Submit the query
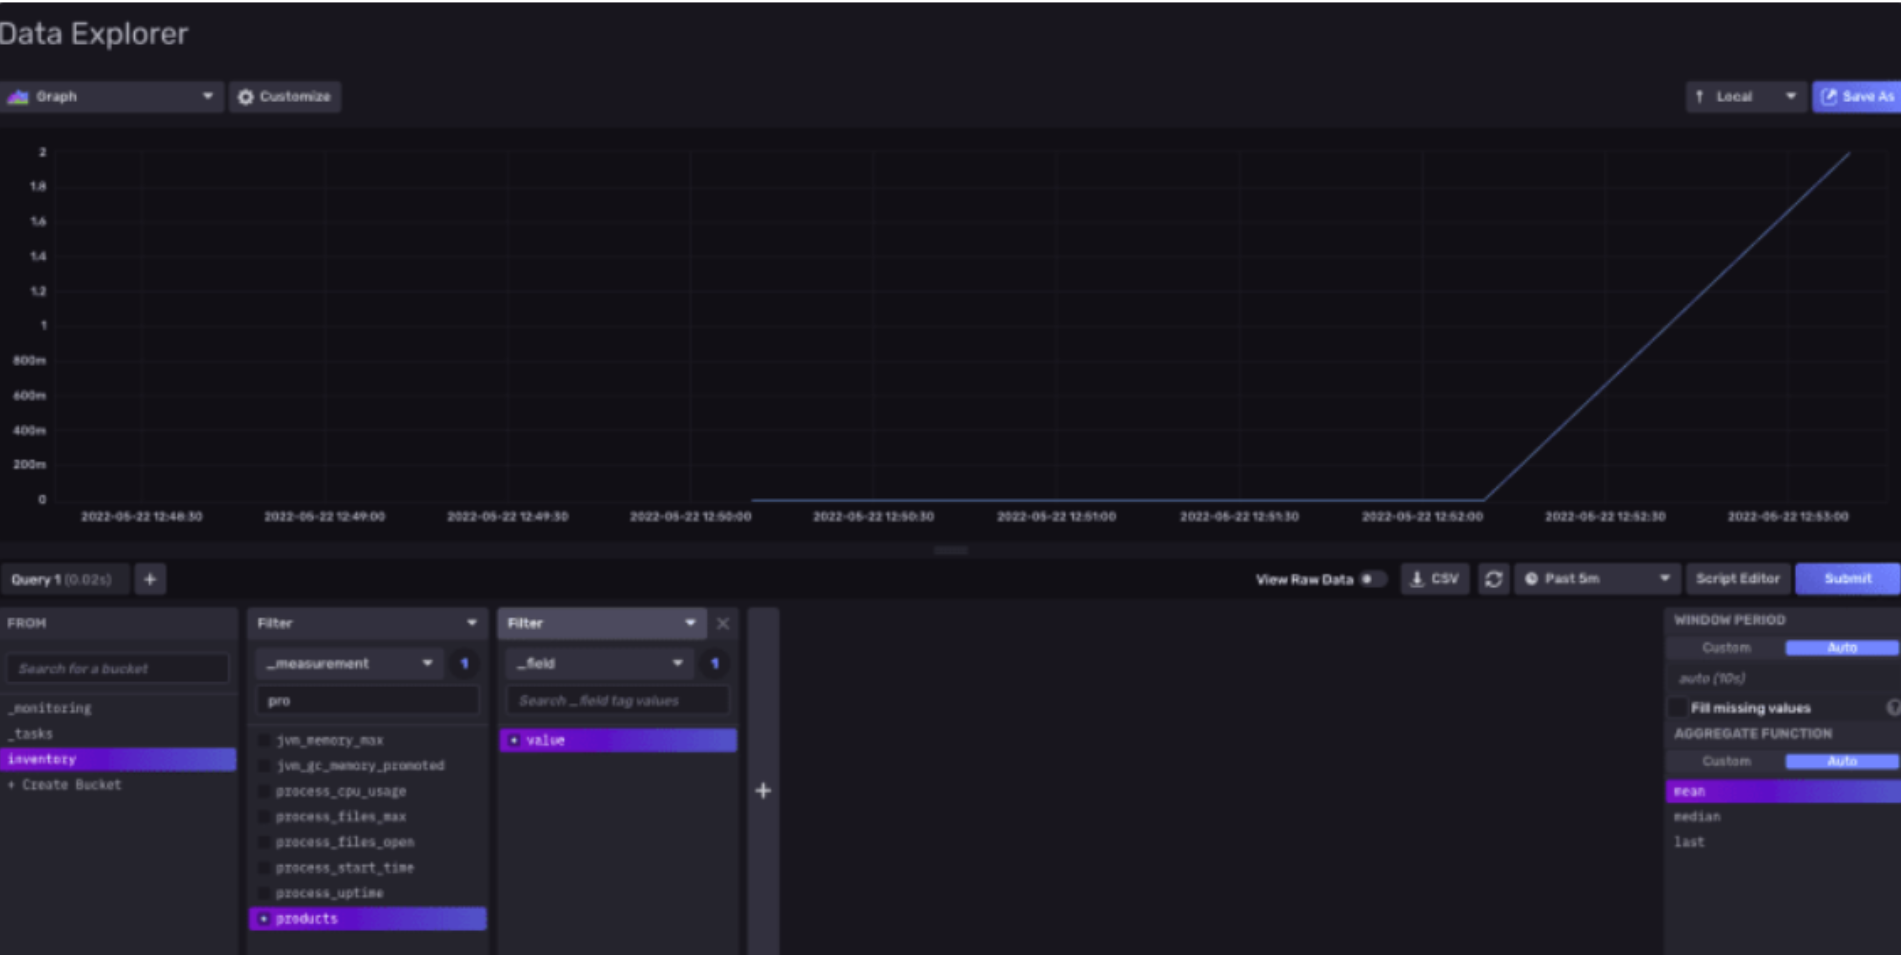 click(x=1847, y=579)
